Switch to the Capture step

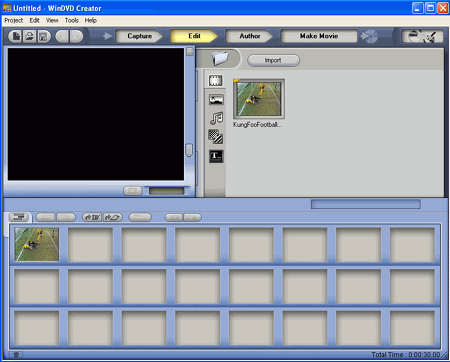(x=139, y=36)
